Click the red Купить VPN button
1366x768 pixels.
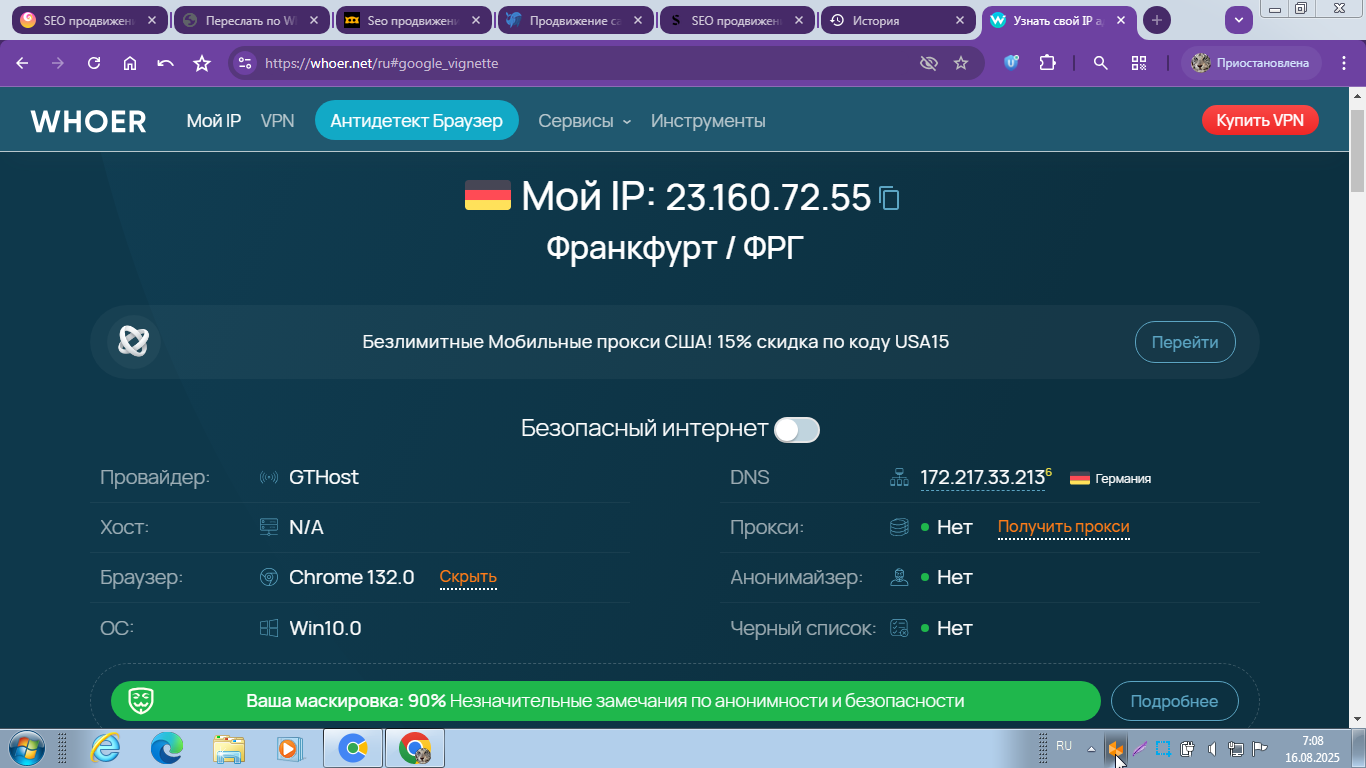(1260, 121)
